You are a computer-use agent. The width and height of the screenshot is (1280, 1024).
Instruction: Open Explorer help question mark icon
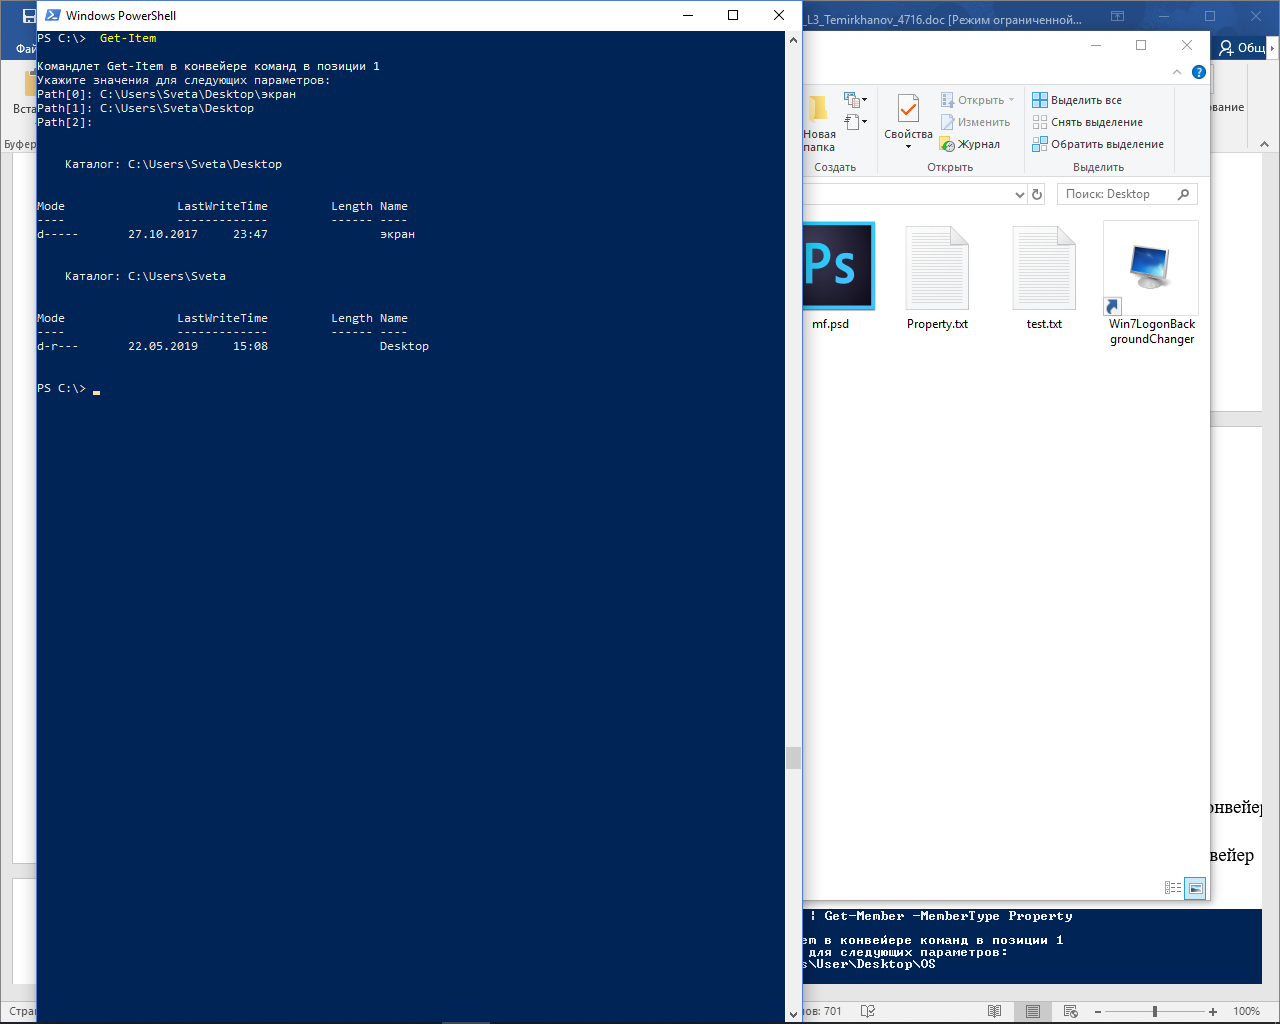1199,72
